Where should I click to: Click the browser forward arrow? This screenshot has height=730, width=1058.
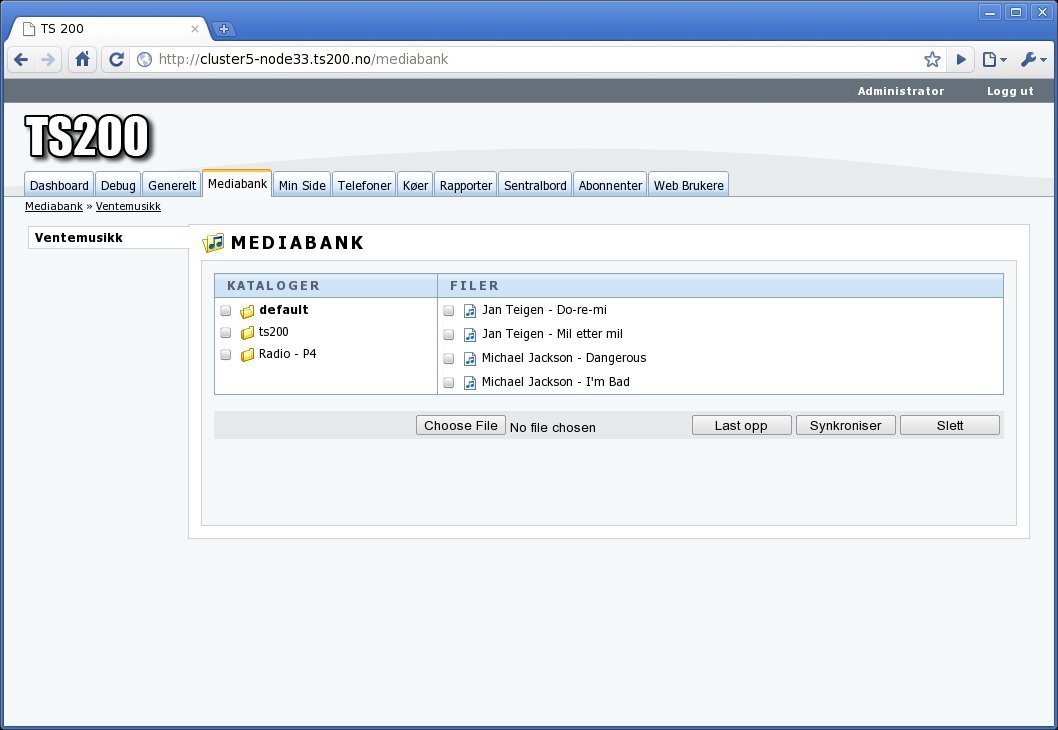coord(48,59)
